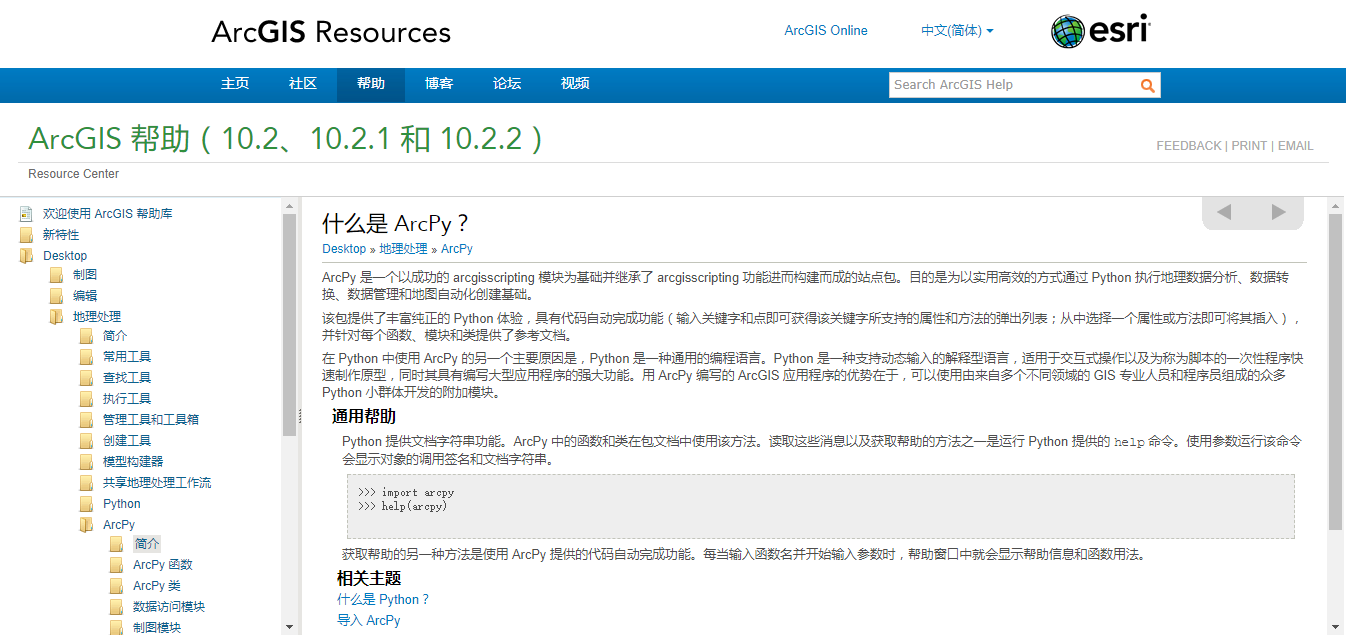Click the open book icon next to ArcPy
The height and width of the screenshot is (635, 1346).
pos(86,525)
